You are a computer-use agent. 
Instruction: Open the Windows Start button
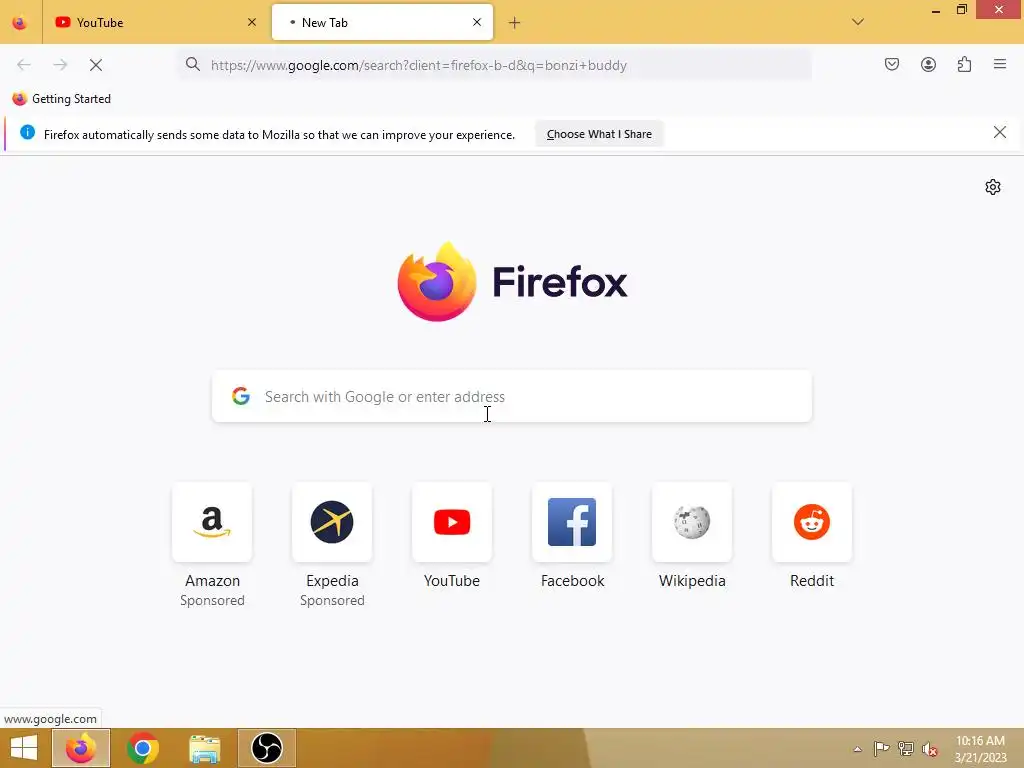tap(24, 748)
